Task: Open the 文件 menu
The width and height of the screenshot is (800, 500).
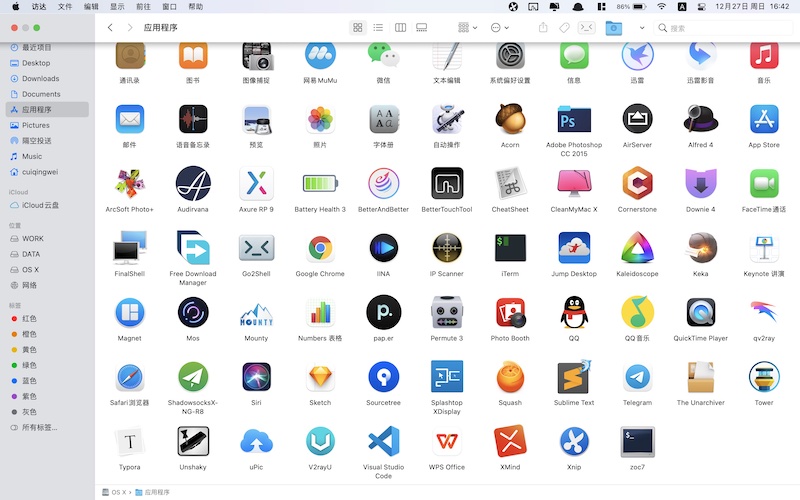Action: click(65, 7)
